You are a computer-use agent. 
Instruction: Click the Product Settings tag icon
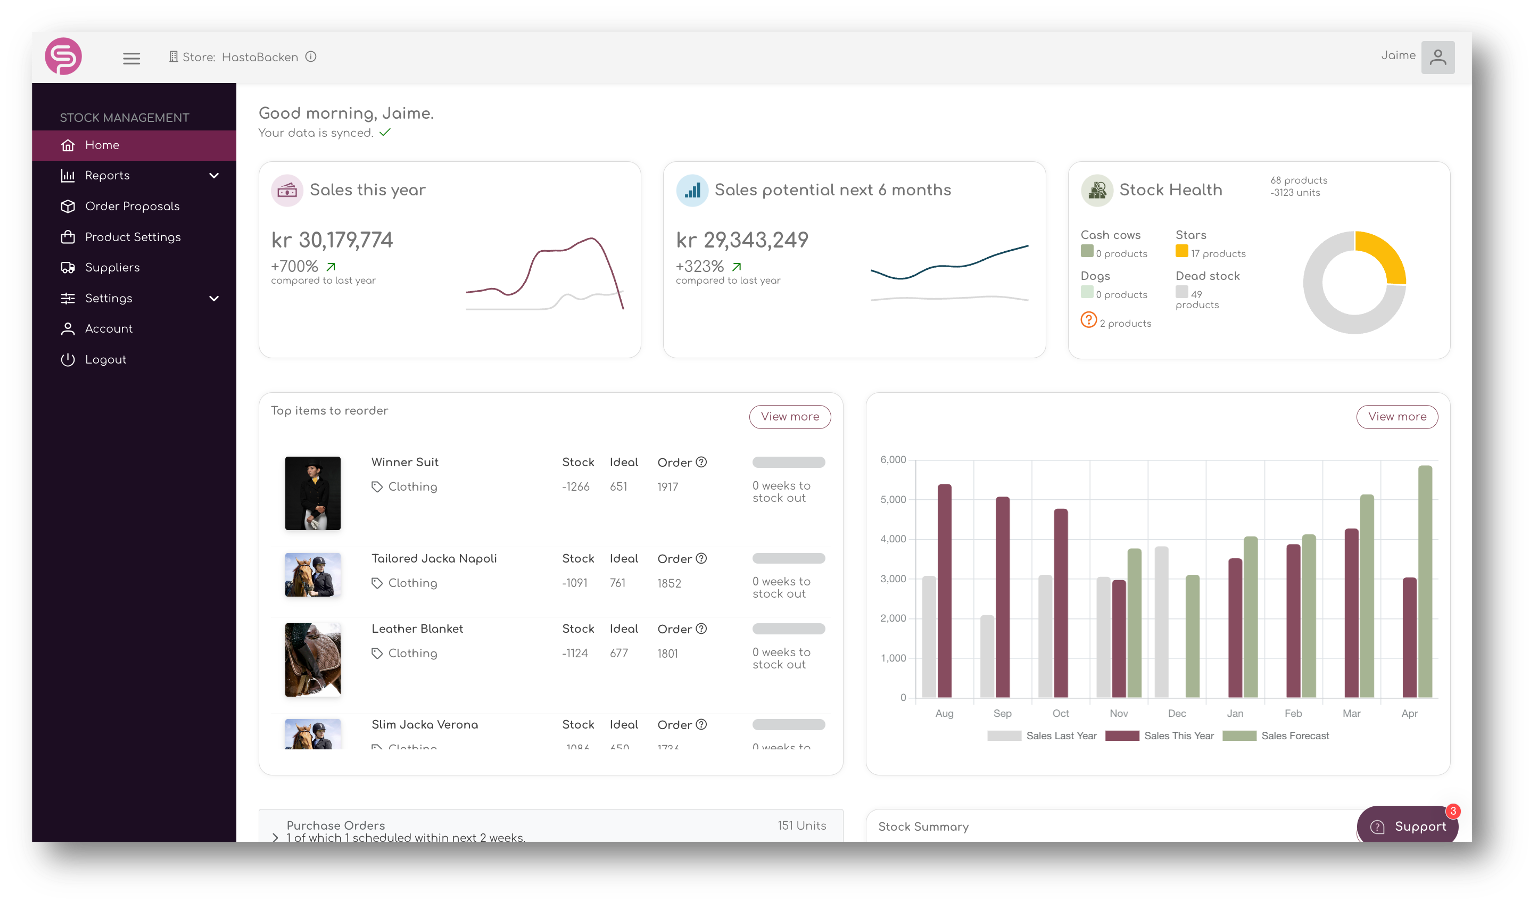pos(67,237)
